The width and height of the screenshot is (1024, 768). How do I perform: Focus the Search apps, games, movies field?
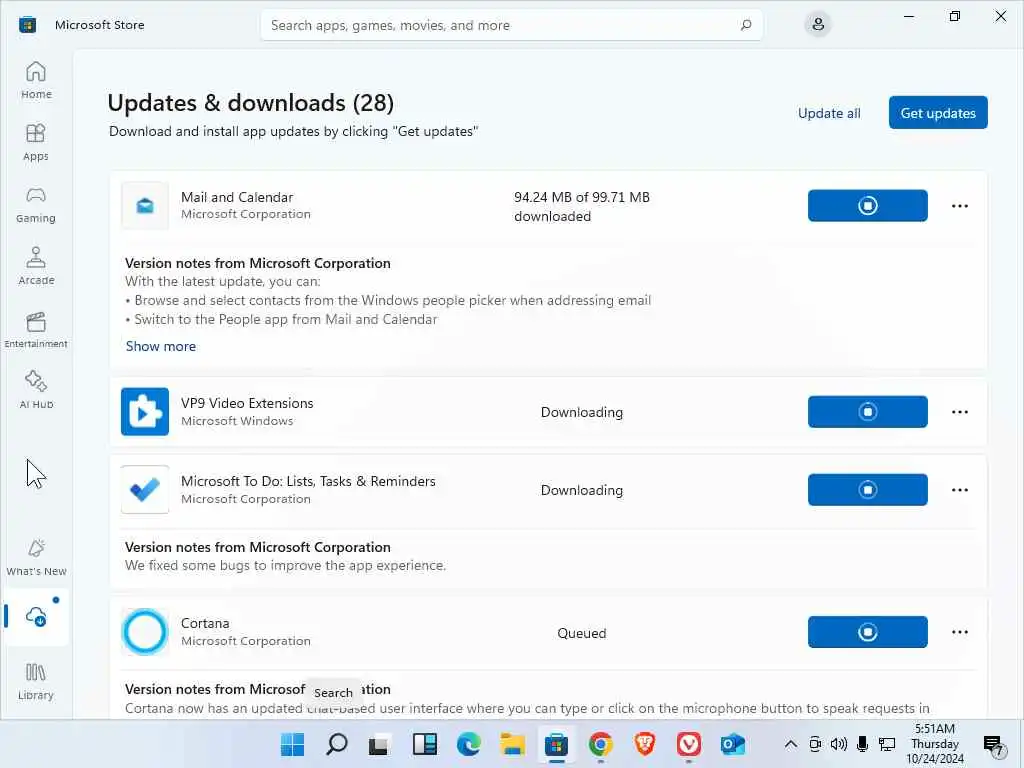coord(511,25)
